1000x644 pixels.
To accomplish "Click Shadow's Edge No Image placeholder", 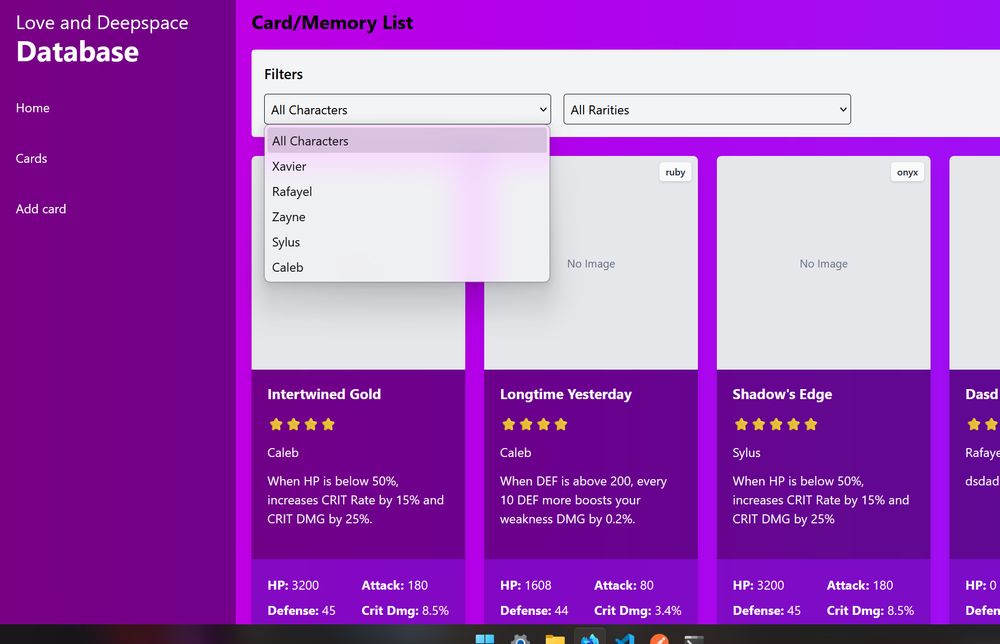I will [x=823, y=263].
